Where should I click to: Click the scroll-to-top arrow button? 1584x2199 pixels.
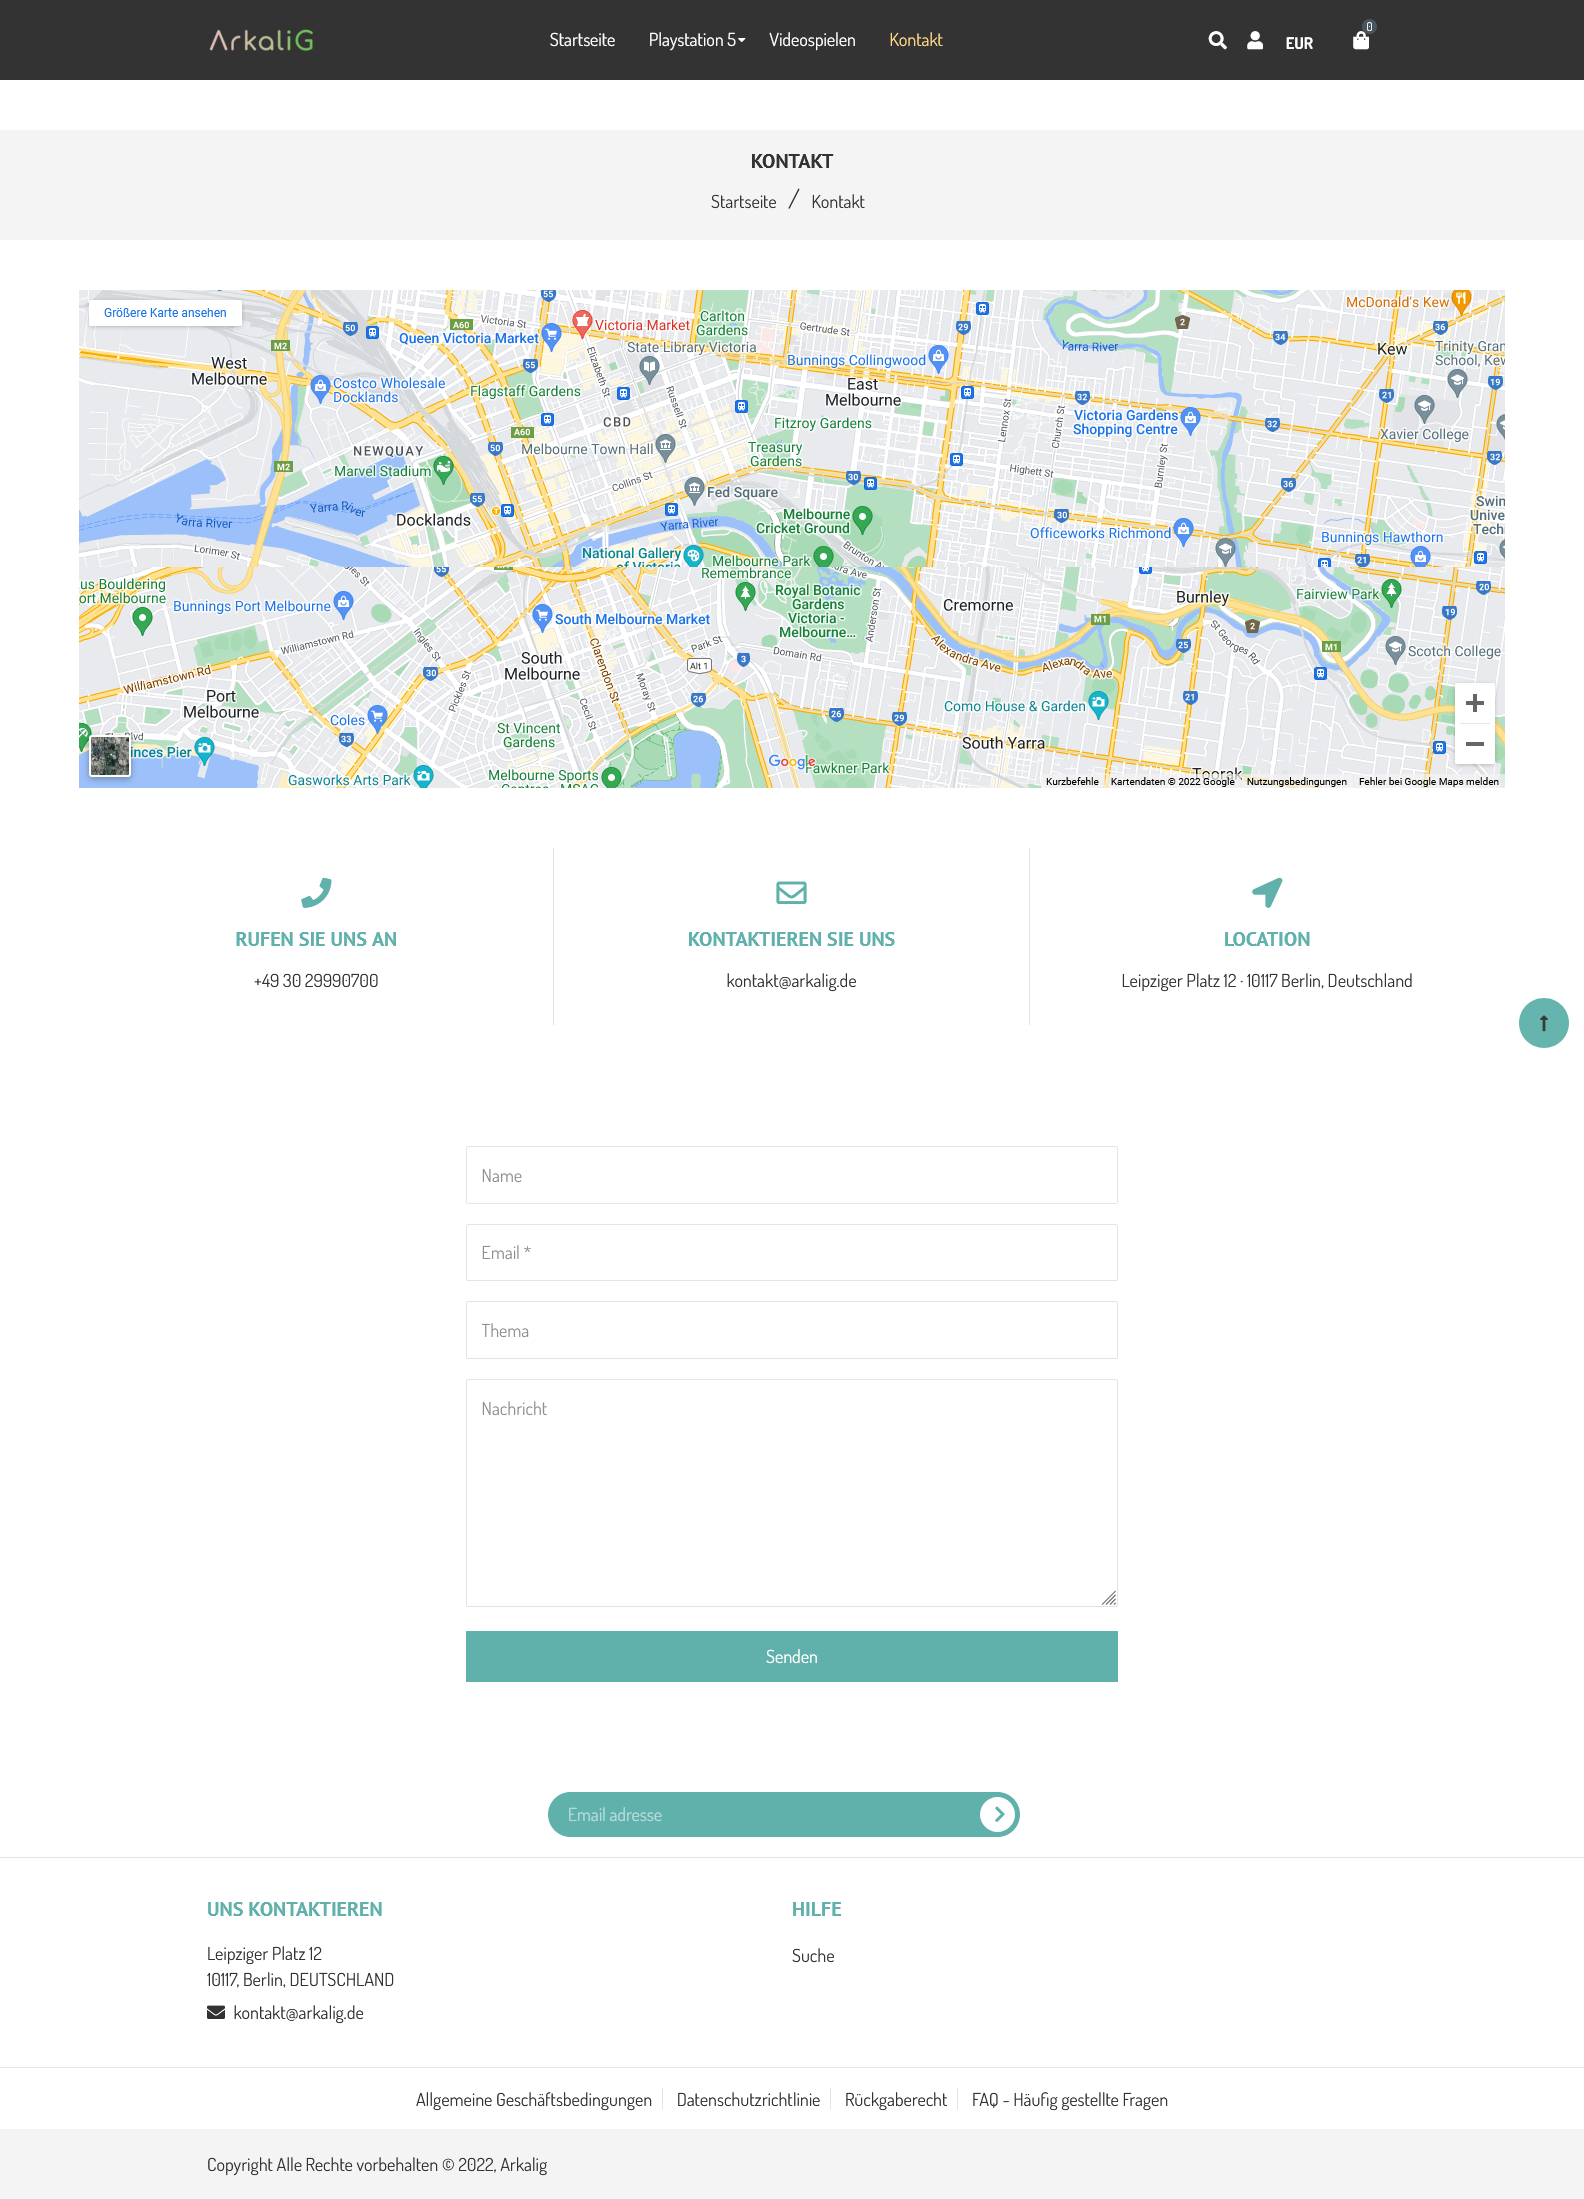click(x=1543, y=1023)
